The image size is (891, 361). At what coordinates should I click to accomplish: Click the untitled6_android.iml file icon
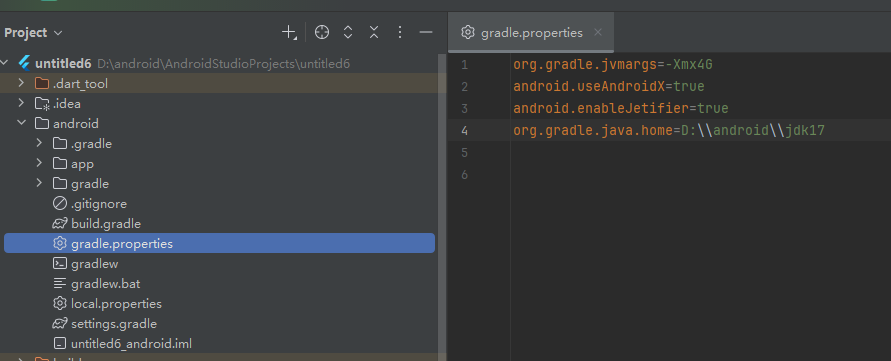click(60, 343)
